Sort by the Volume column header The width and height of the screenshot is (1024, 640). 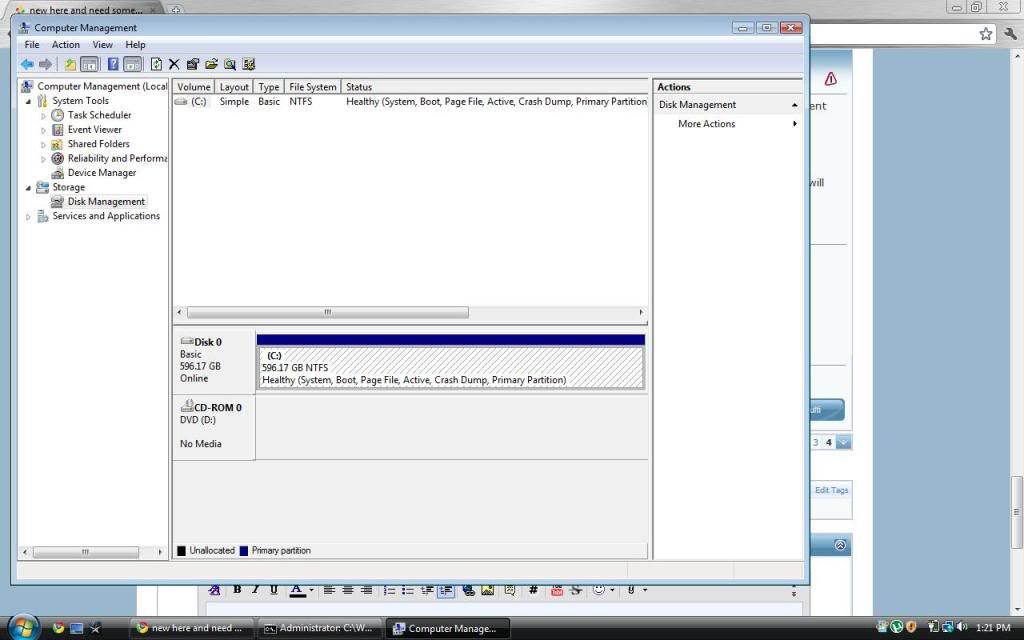point(193,87)
